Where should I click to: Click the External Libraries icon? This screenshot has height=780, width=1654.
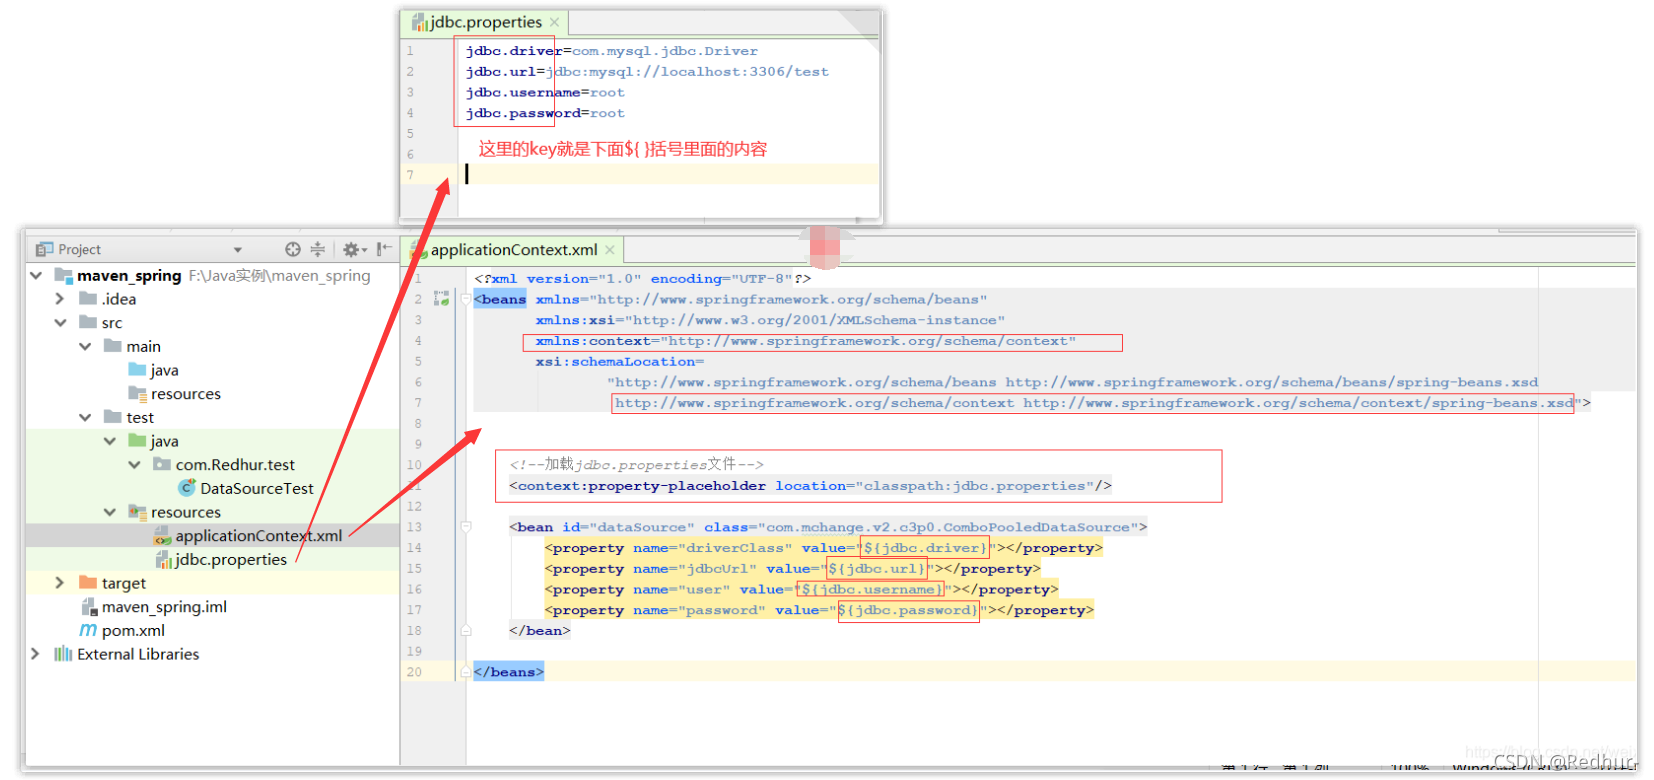click(63, 654)
